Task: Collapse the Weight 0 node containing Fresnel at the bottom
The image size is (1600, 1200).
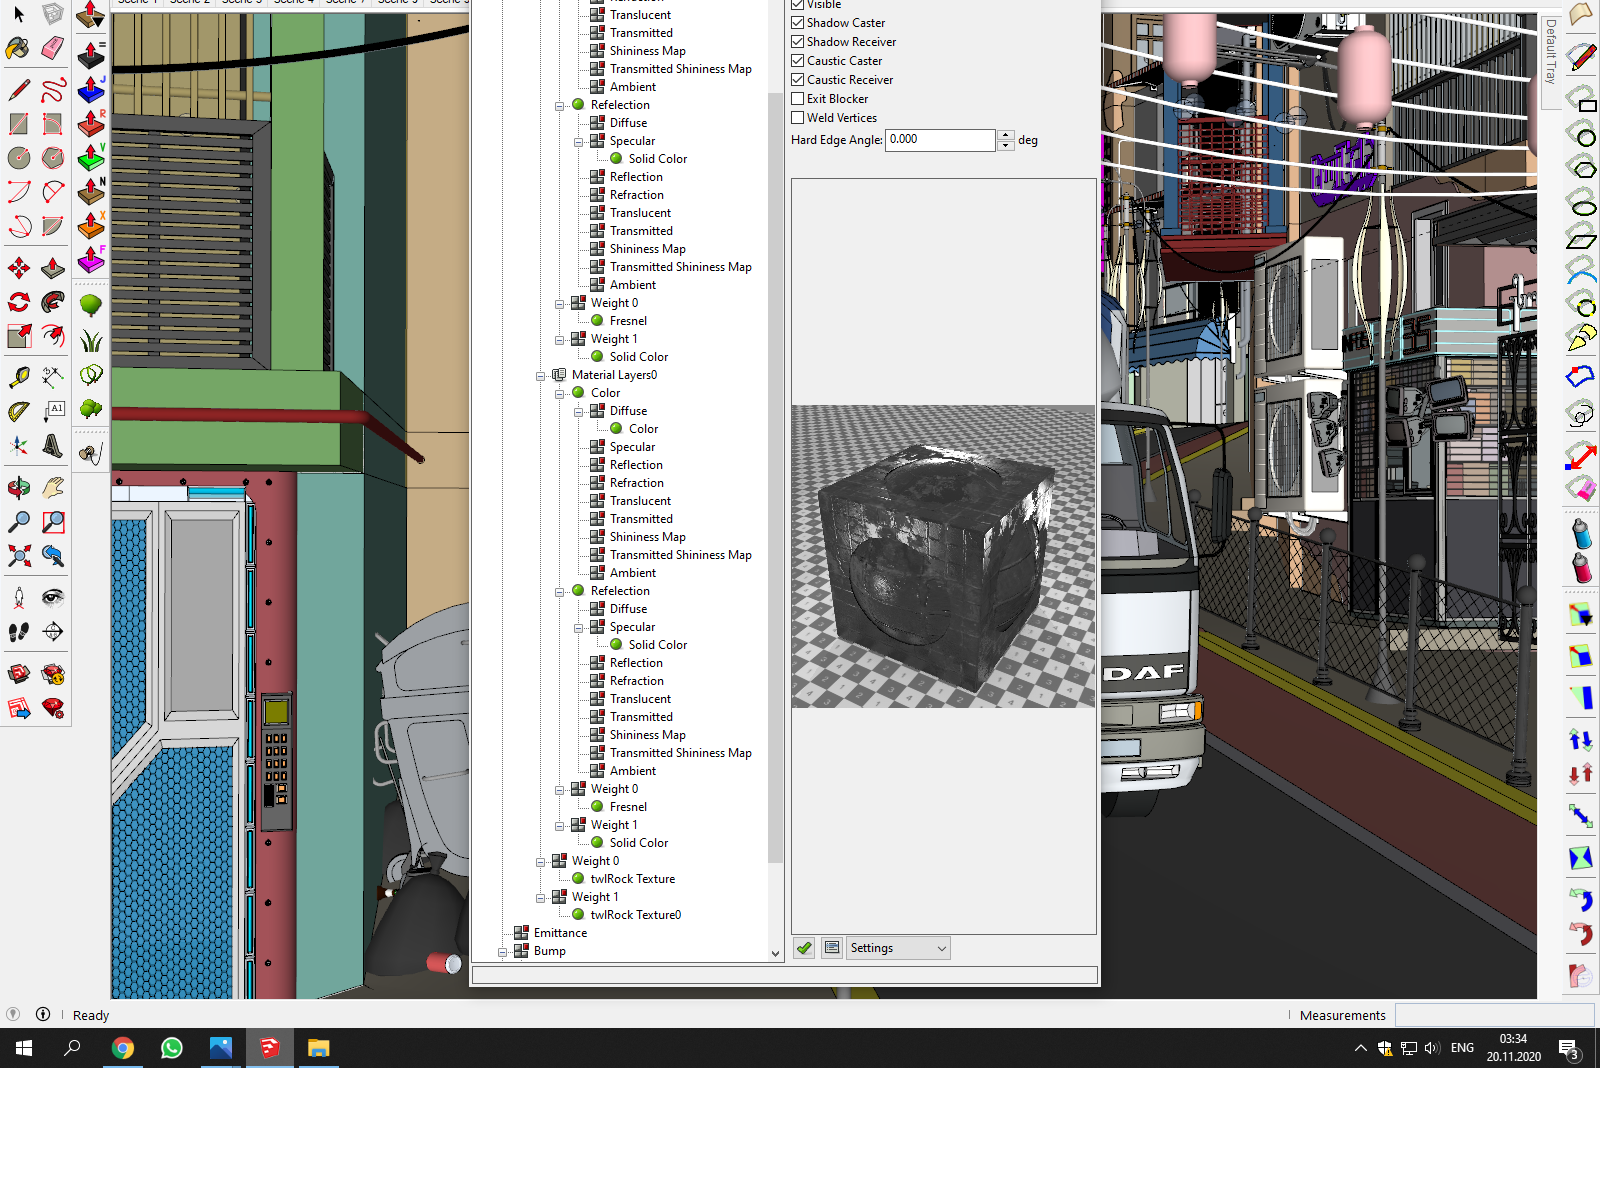Action: 560,790
